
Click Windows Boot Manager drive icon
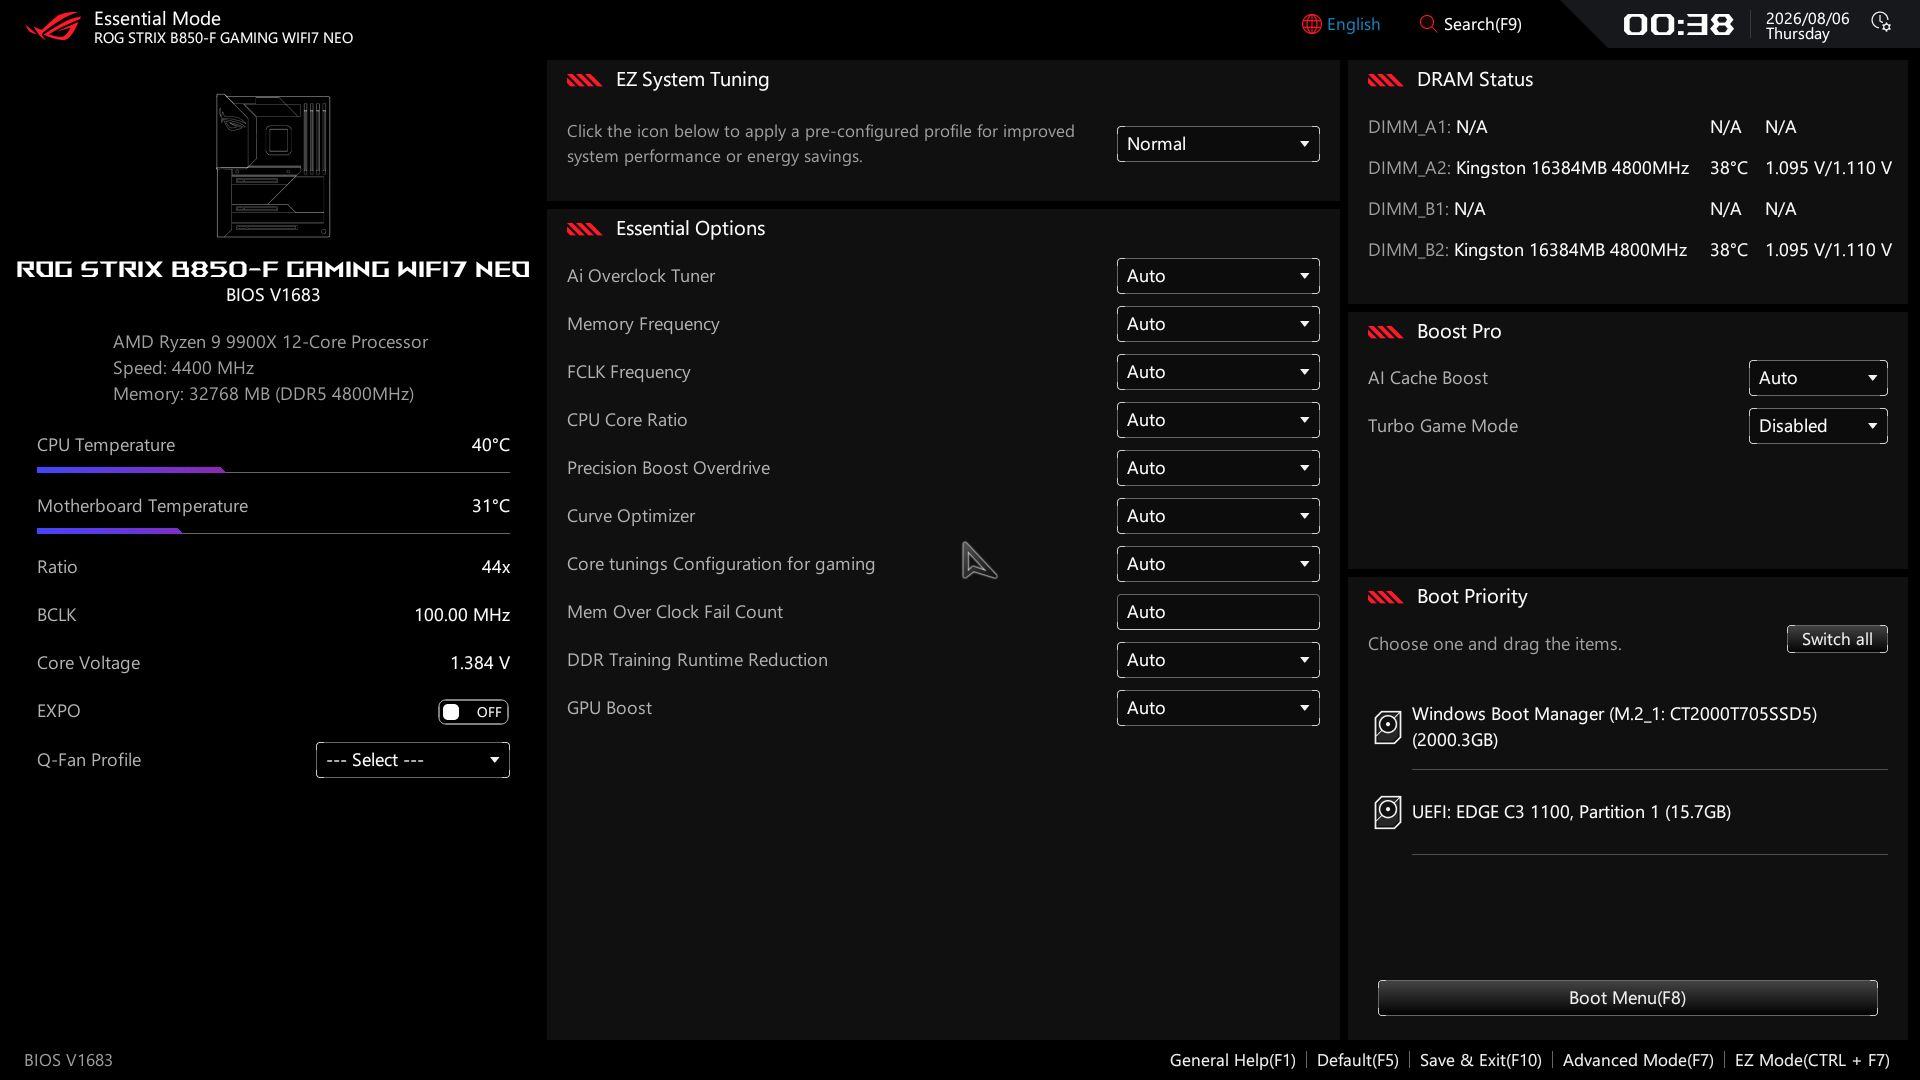point(1387,727)
